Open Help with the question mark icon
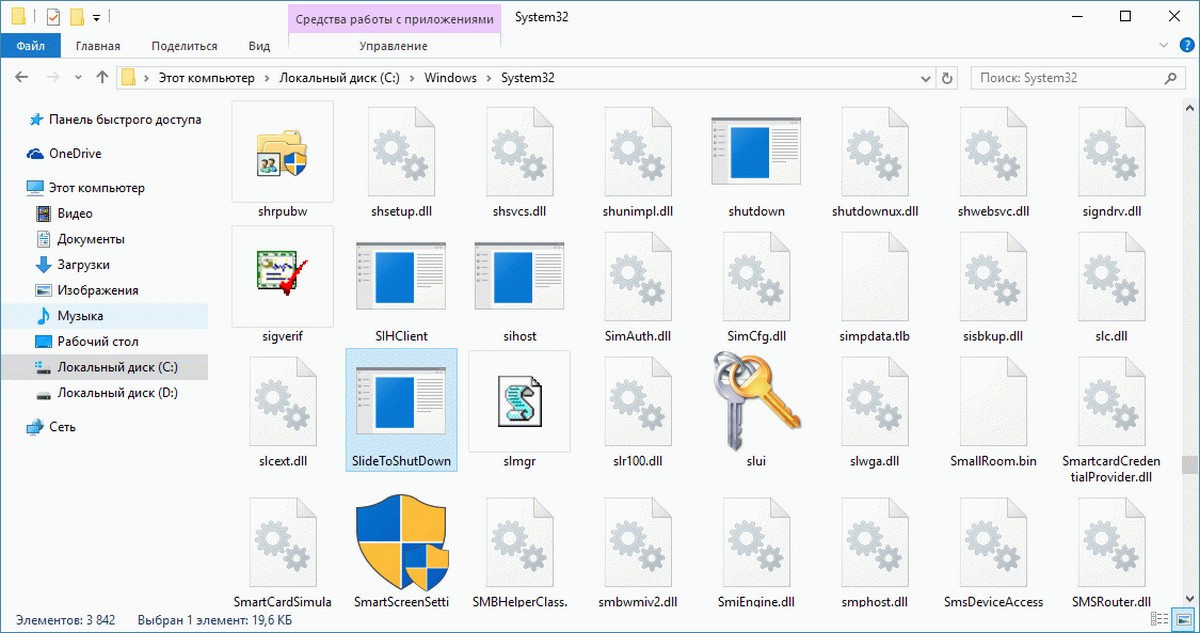This screenshot has width=1200, height=633. (1185, 46)
